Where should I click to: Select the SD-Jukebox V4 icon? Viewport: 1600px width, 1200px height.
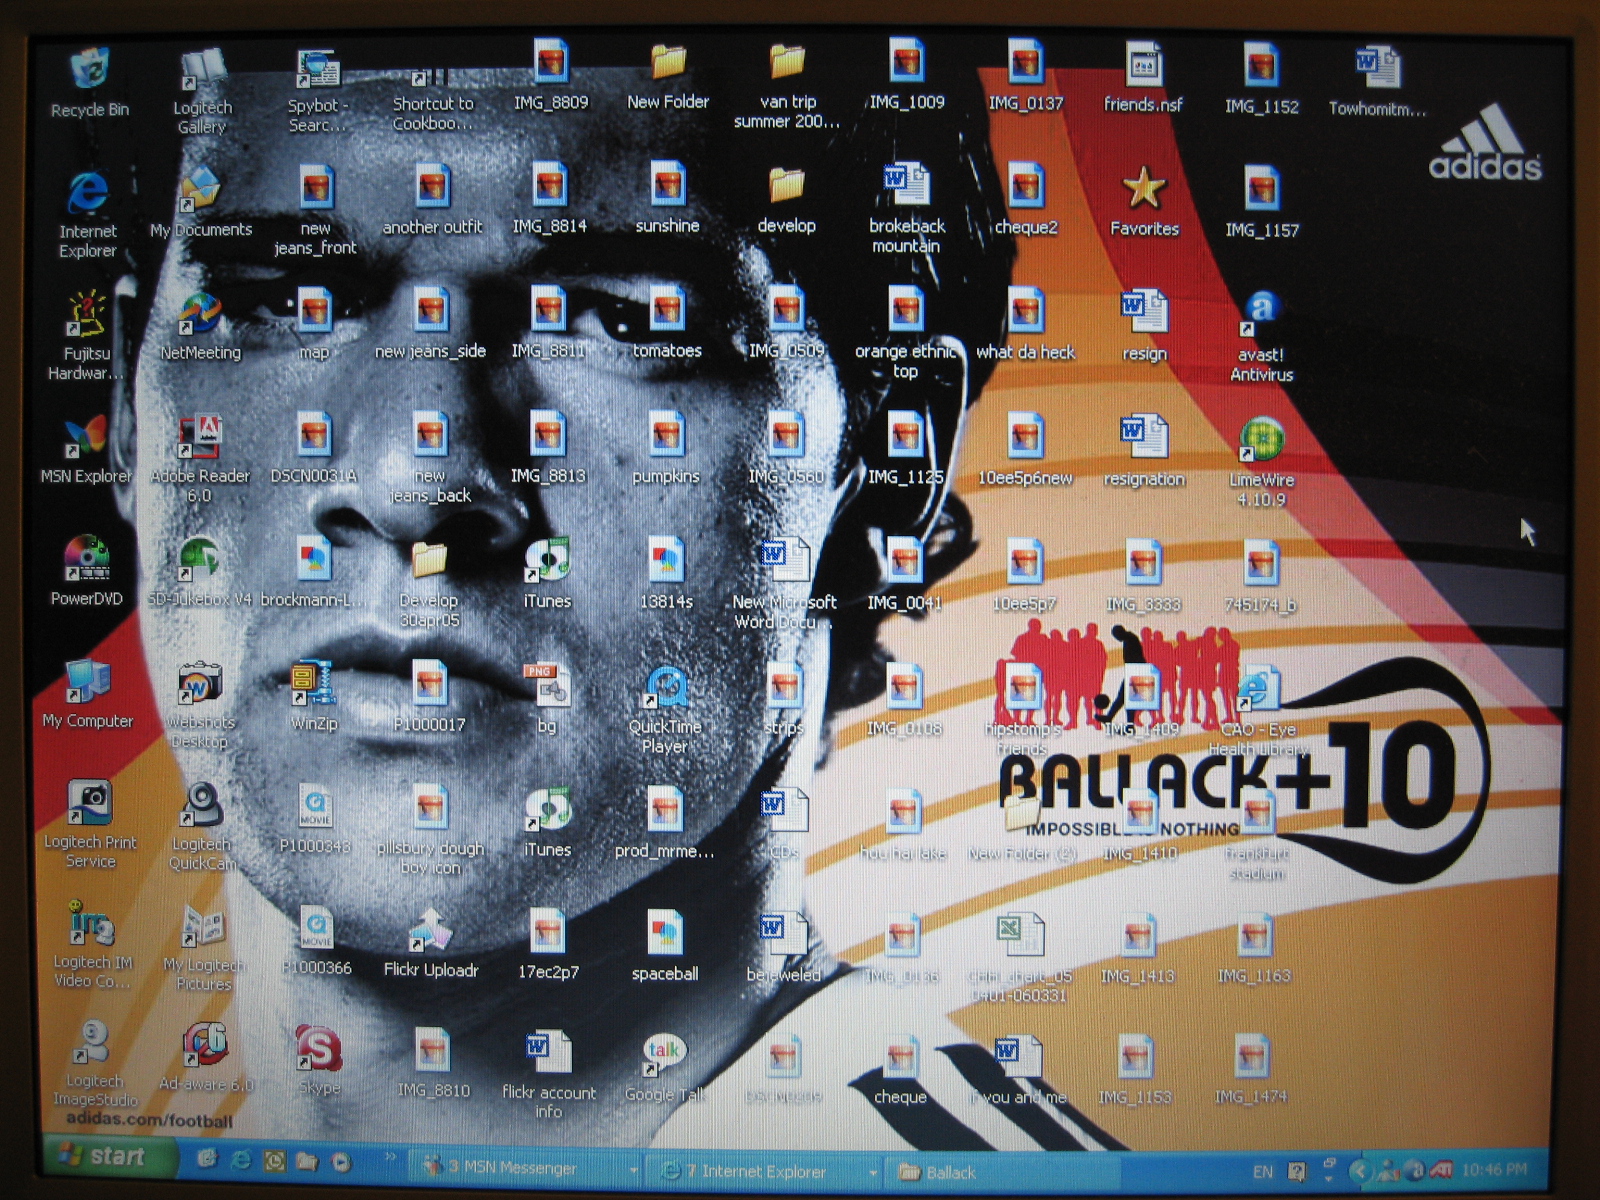pyautogui.click(x=200, y=560)
